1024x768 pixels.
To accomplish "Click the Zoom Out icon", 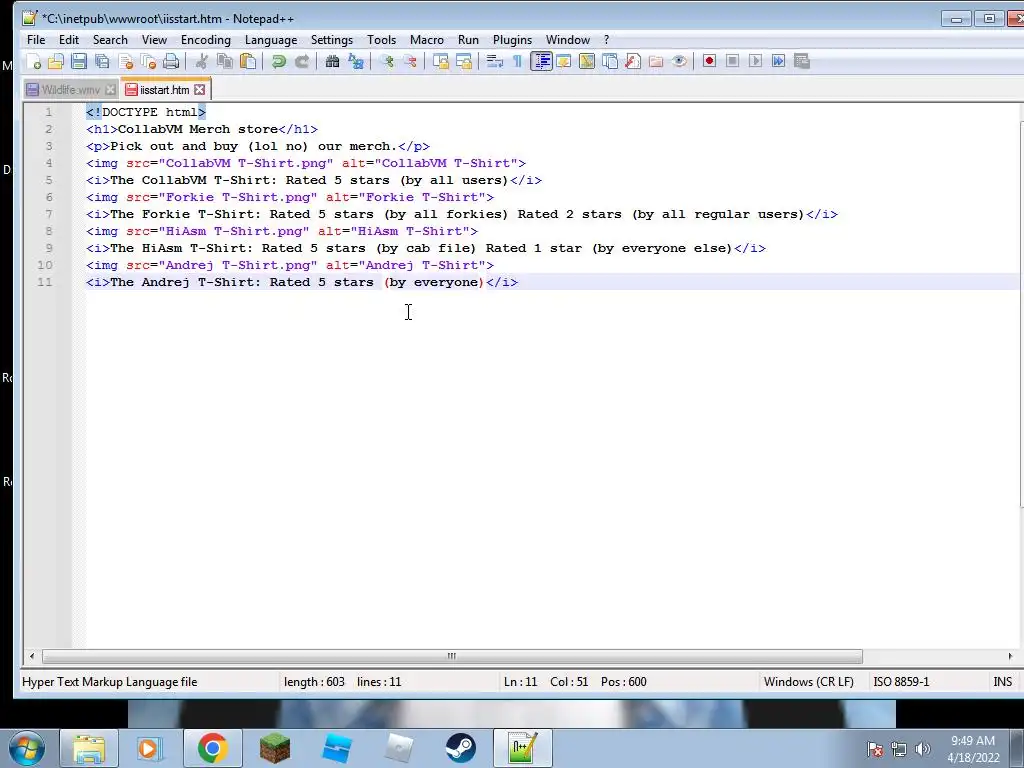I will pos(410,61).
